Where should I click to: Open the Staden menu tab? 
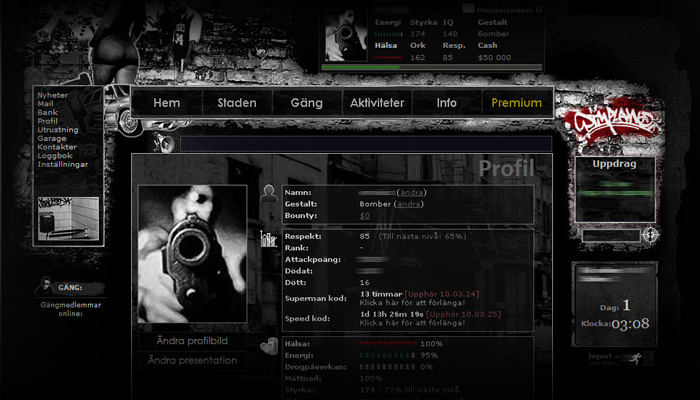click(237, 103)
